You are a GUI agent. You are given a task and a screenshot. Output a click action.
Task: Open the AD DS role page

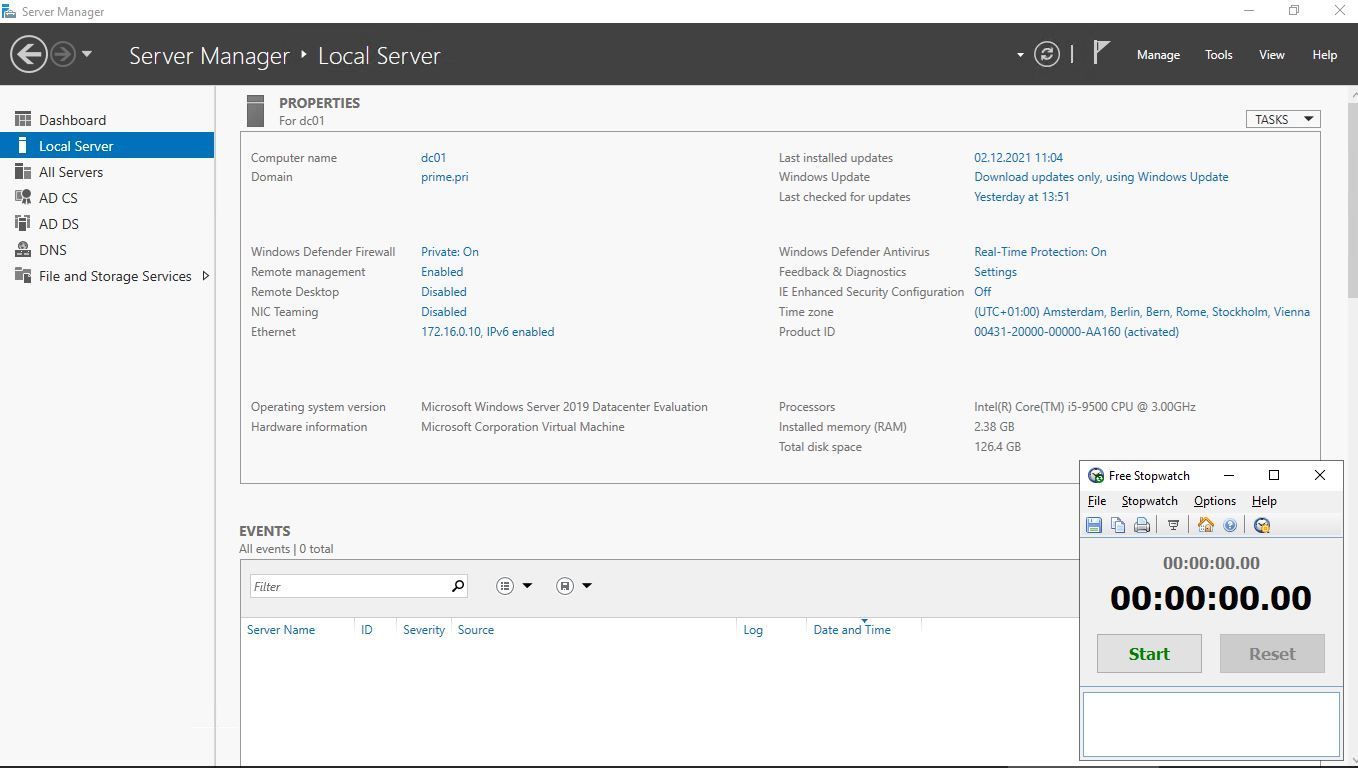pos(59,224)
